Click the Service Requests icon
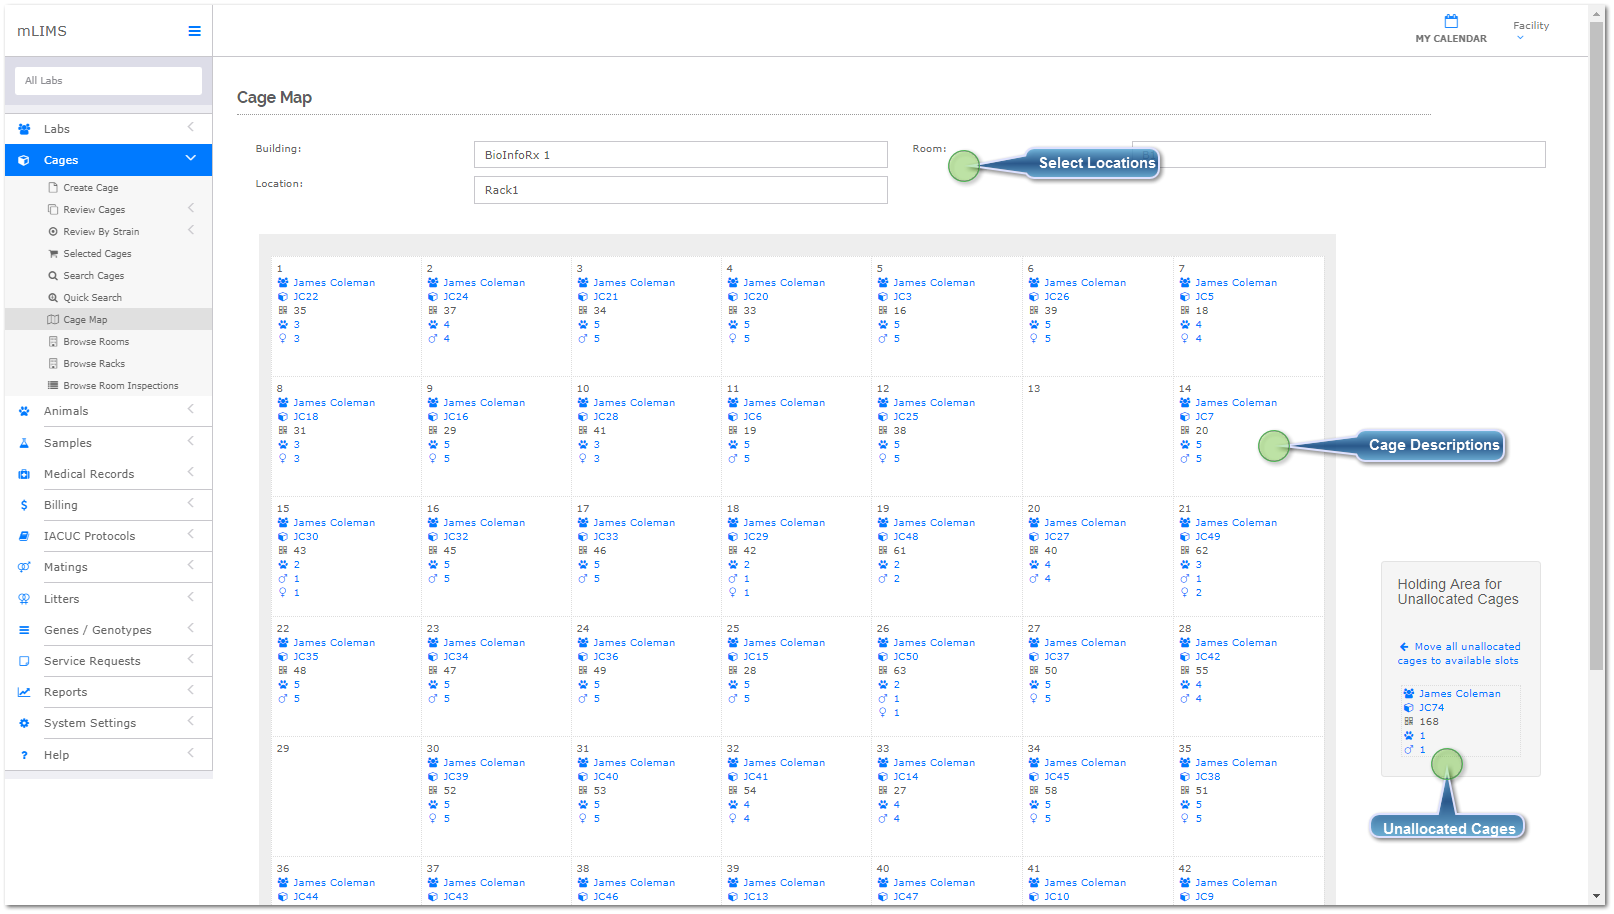Screen dimensions: 1614x914 click(x=24, y=661)
